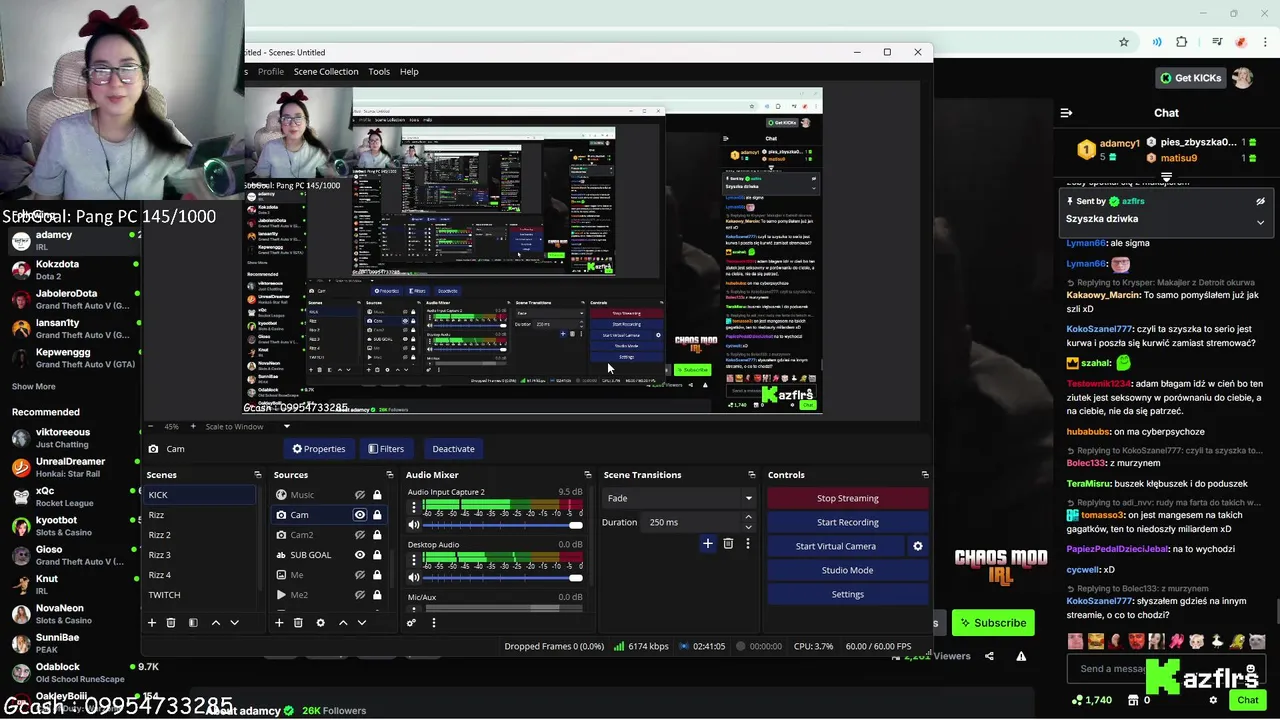Open the Scale to Window preview dropdown
The height and width of the screenshot is (720, 1280).
(x=247, y=427)
